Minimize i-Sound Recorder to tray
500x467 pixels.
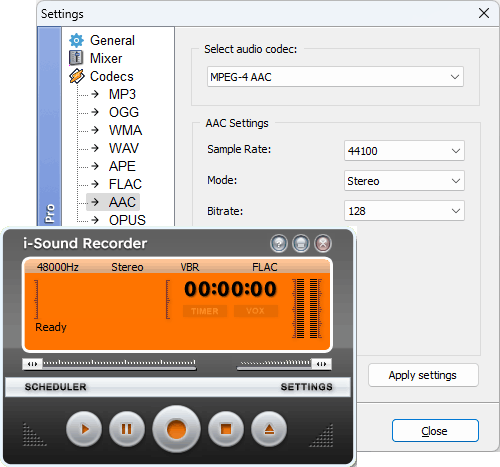(301, 244)
